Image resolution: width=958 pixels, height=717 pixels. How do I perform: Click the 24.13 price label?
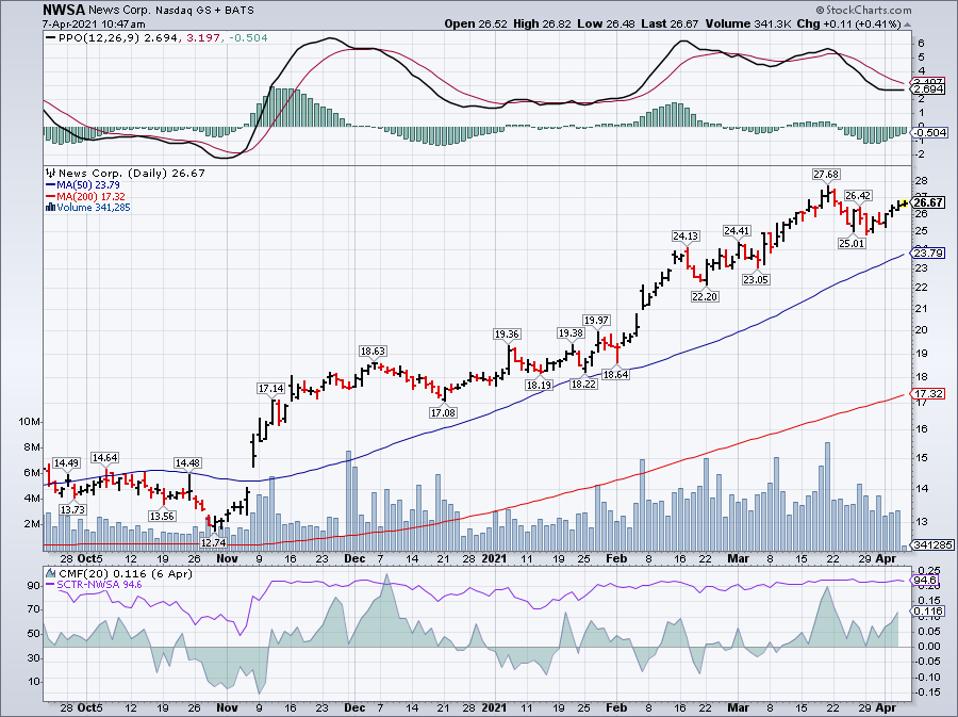click(686, 236)
